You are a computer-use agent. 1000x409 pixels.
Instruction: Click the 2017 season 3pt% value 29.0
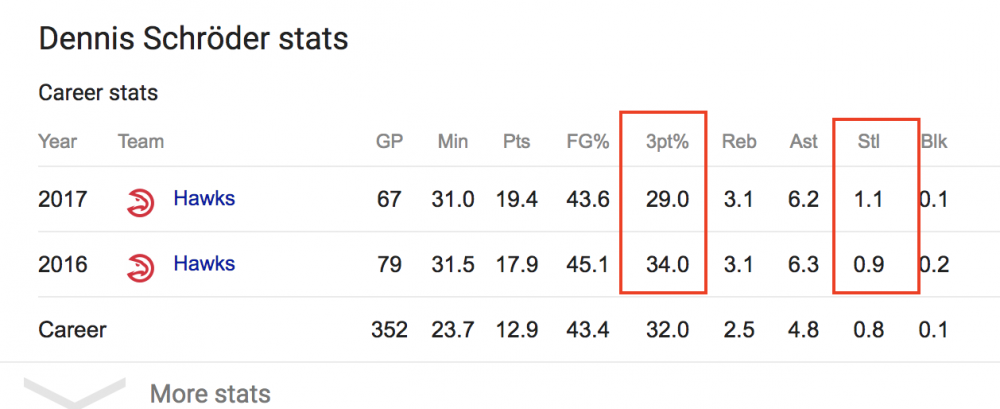(x=668, y=199)
